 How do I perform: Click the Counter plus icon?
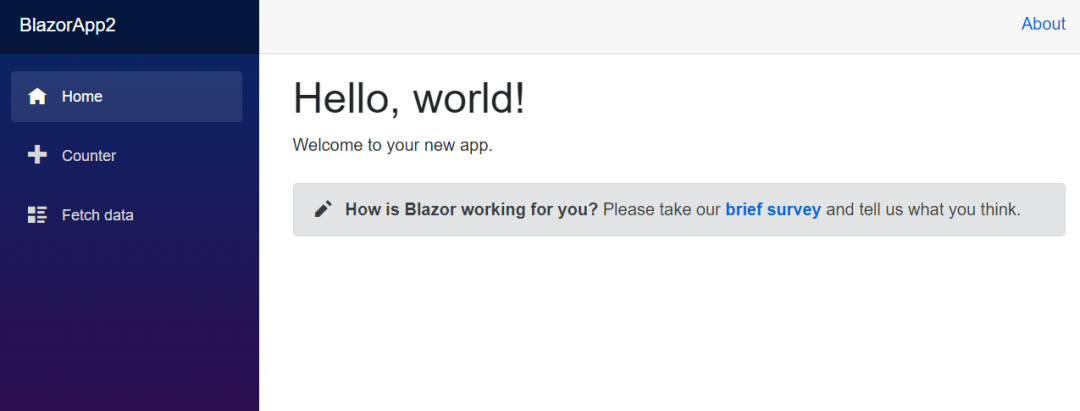(x=37, y=156)
